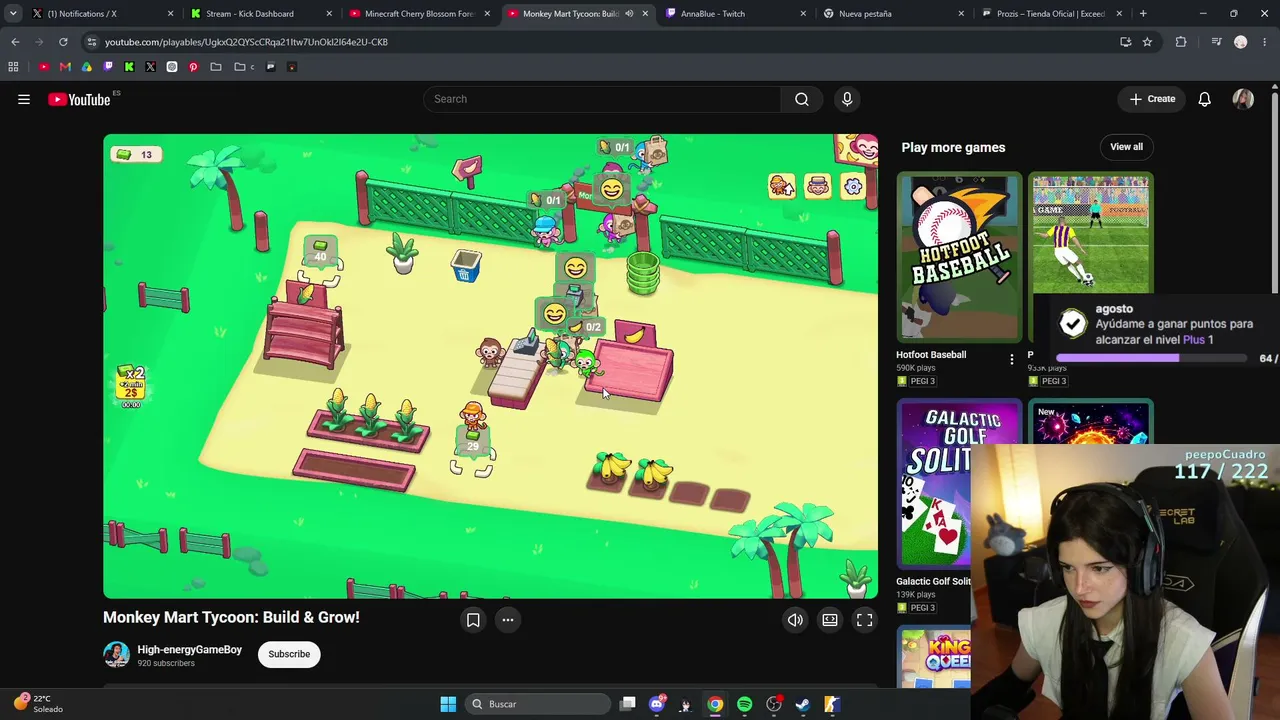Switch to Nueva pestaña tab
1280x720 pixels.
(893, 14)
